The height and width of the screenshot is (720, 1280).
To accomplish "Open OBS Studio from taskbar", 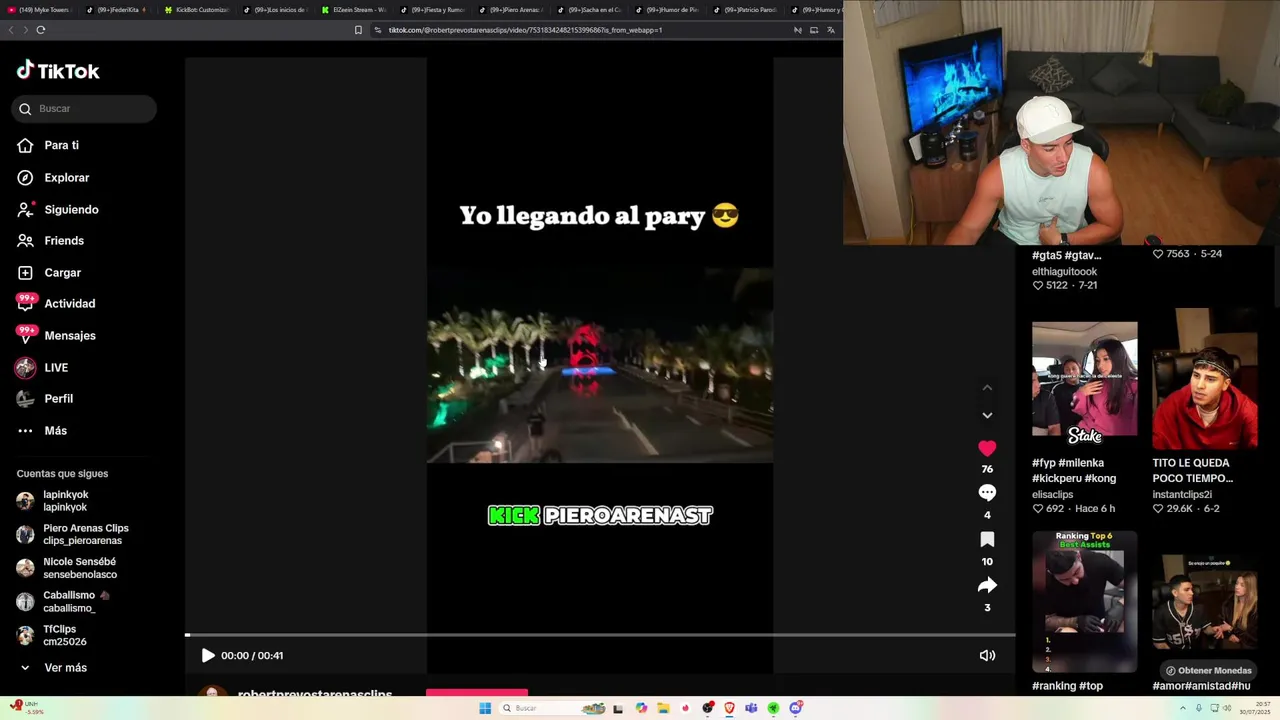I will pos(708,708).
